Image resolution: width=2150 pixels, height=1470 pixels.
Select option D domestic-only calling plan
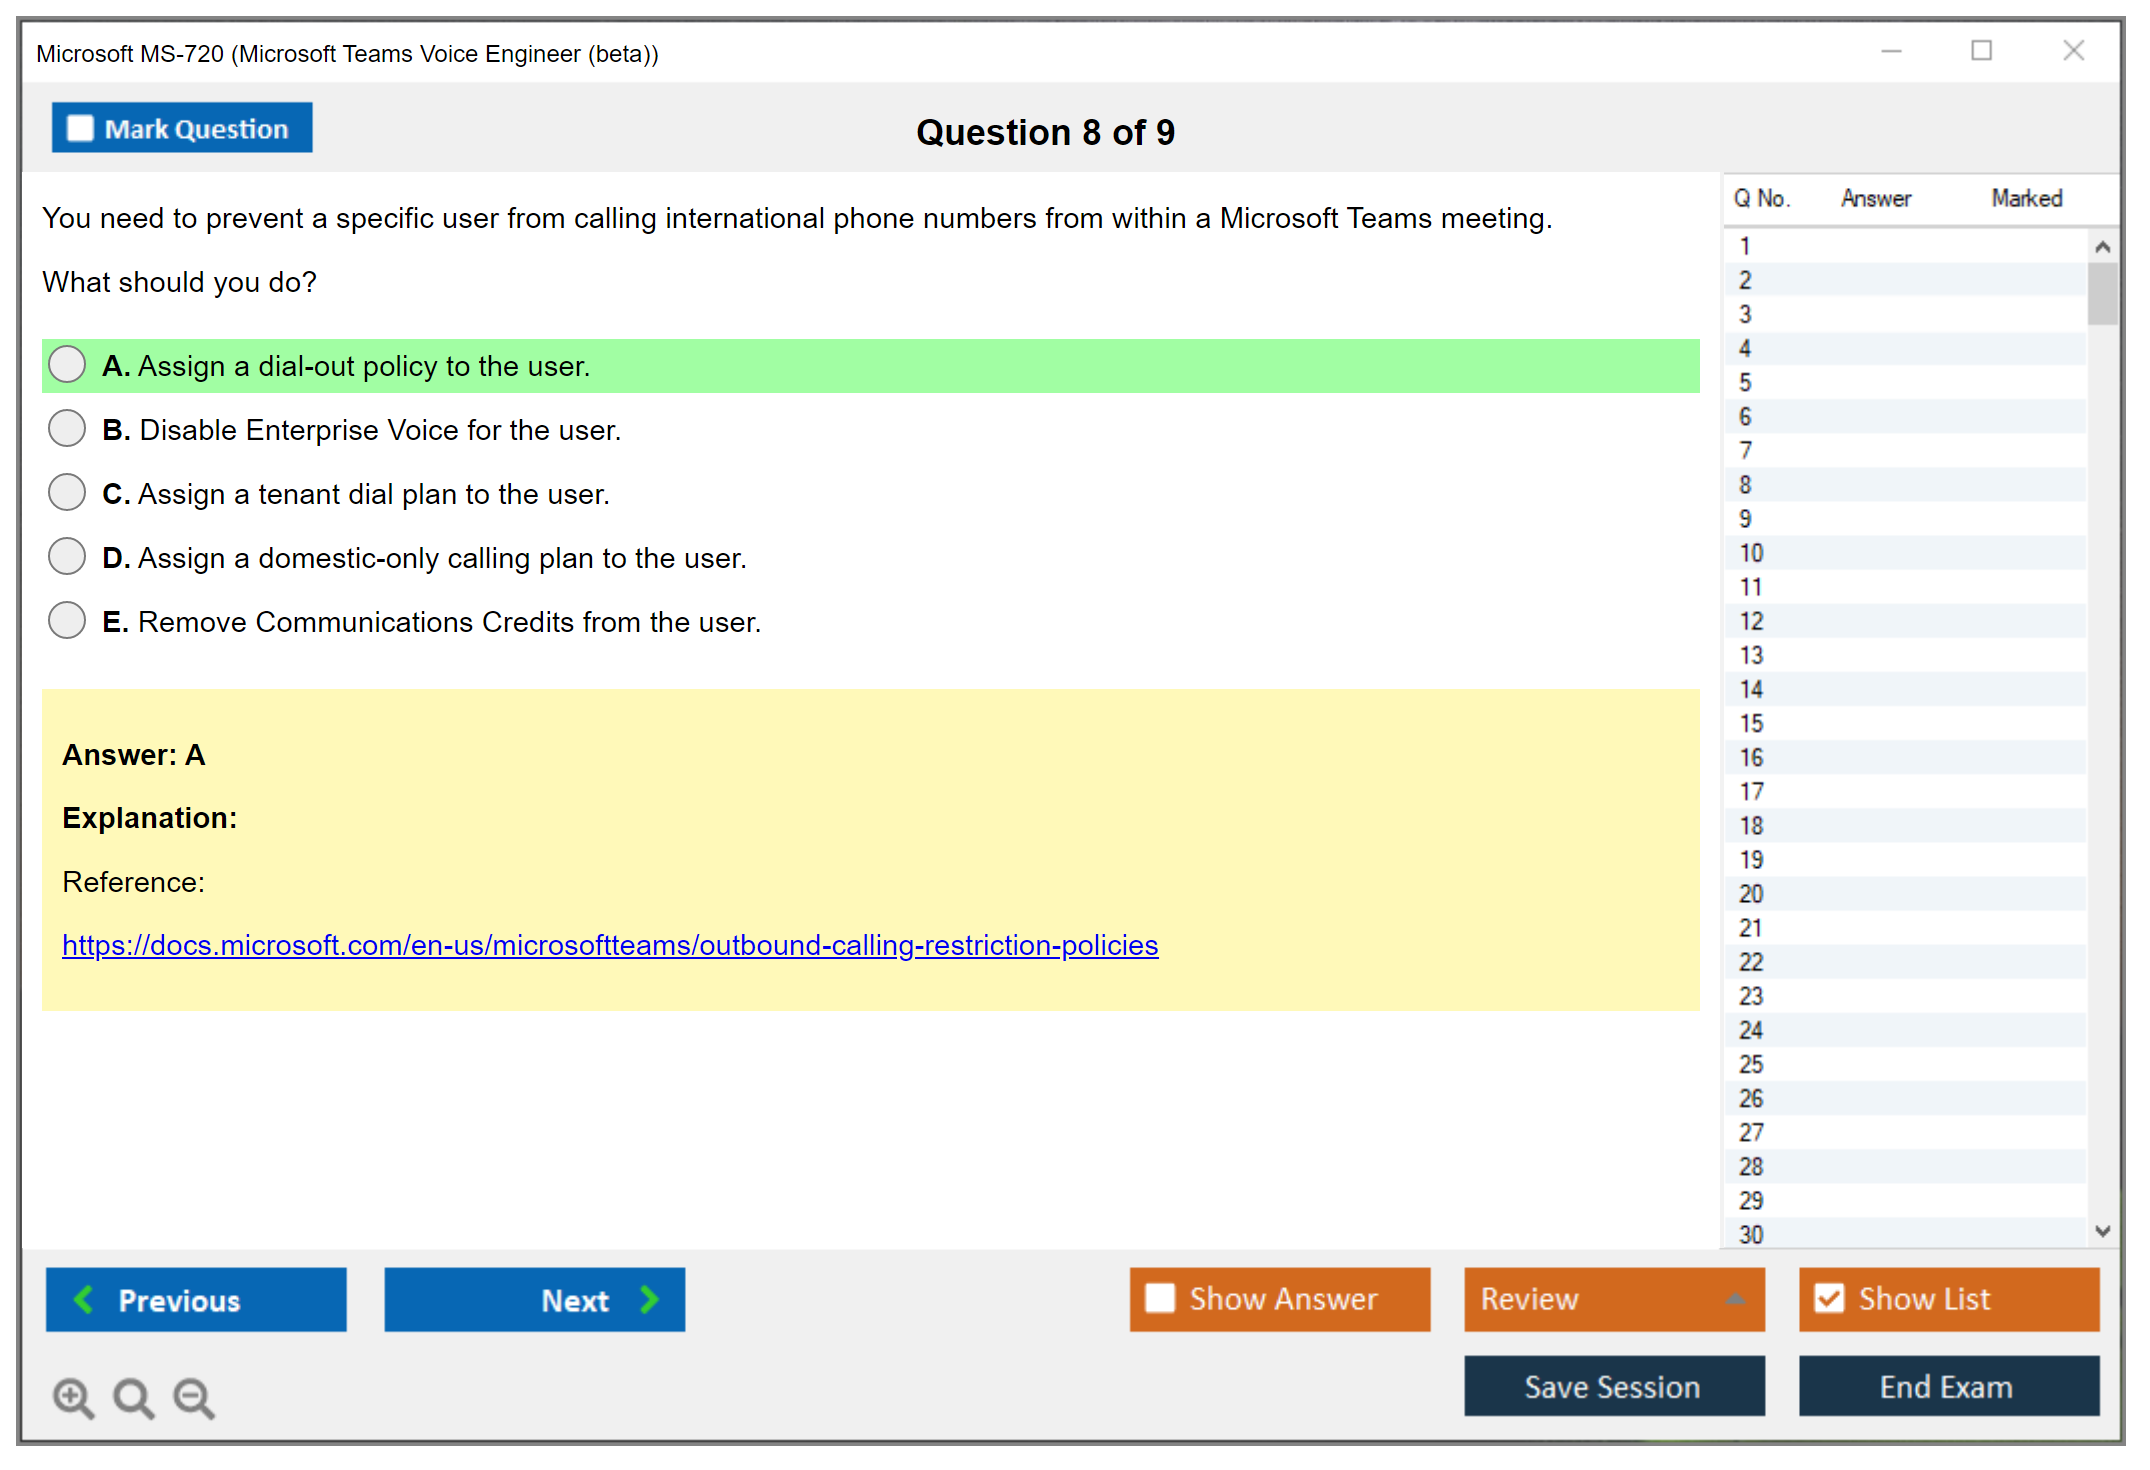(x=67, y=557)
